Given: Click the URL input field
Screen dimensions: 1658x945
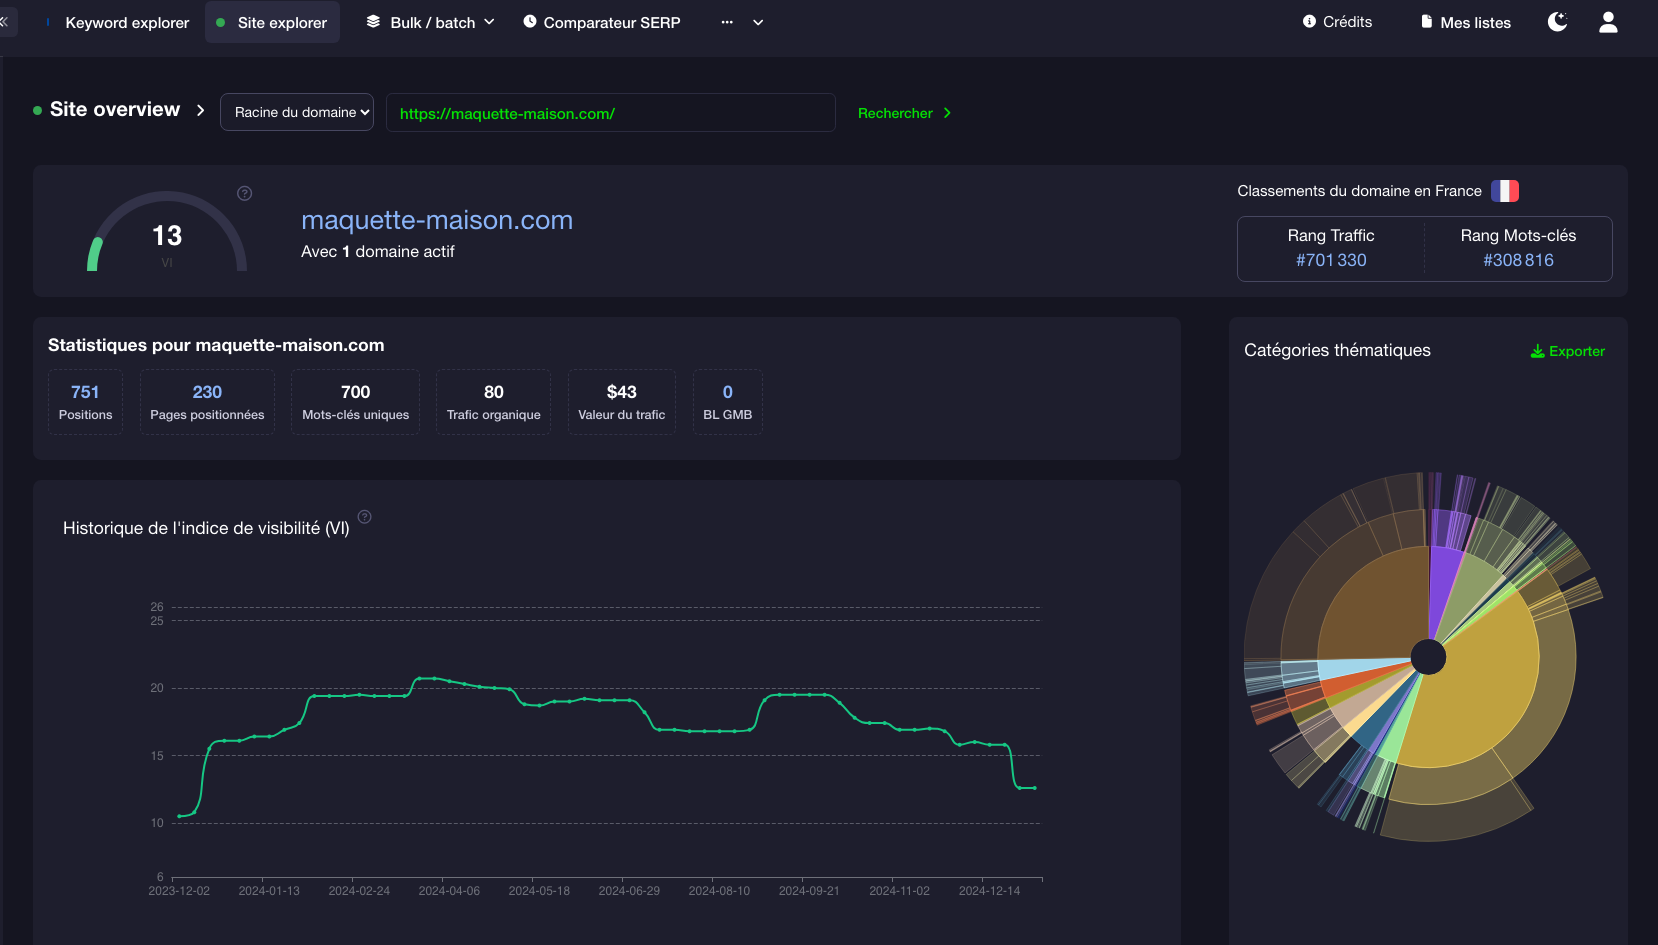Looking at the screenshot, I should (x=611, y=113).
